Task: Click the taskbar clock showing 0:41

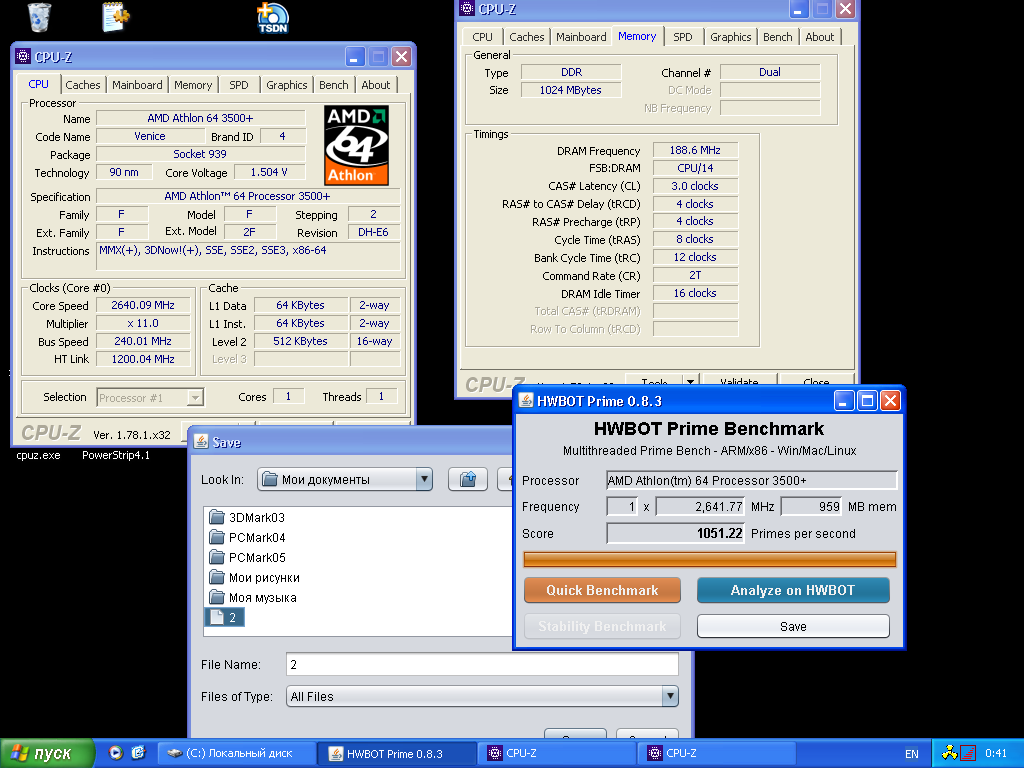Action: [996, 754]
